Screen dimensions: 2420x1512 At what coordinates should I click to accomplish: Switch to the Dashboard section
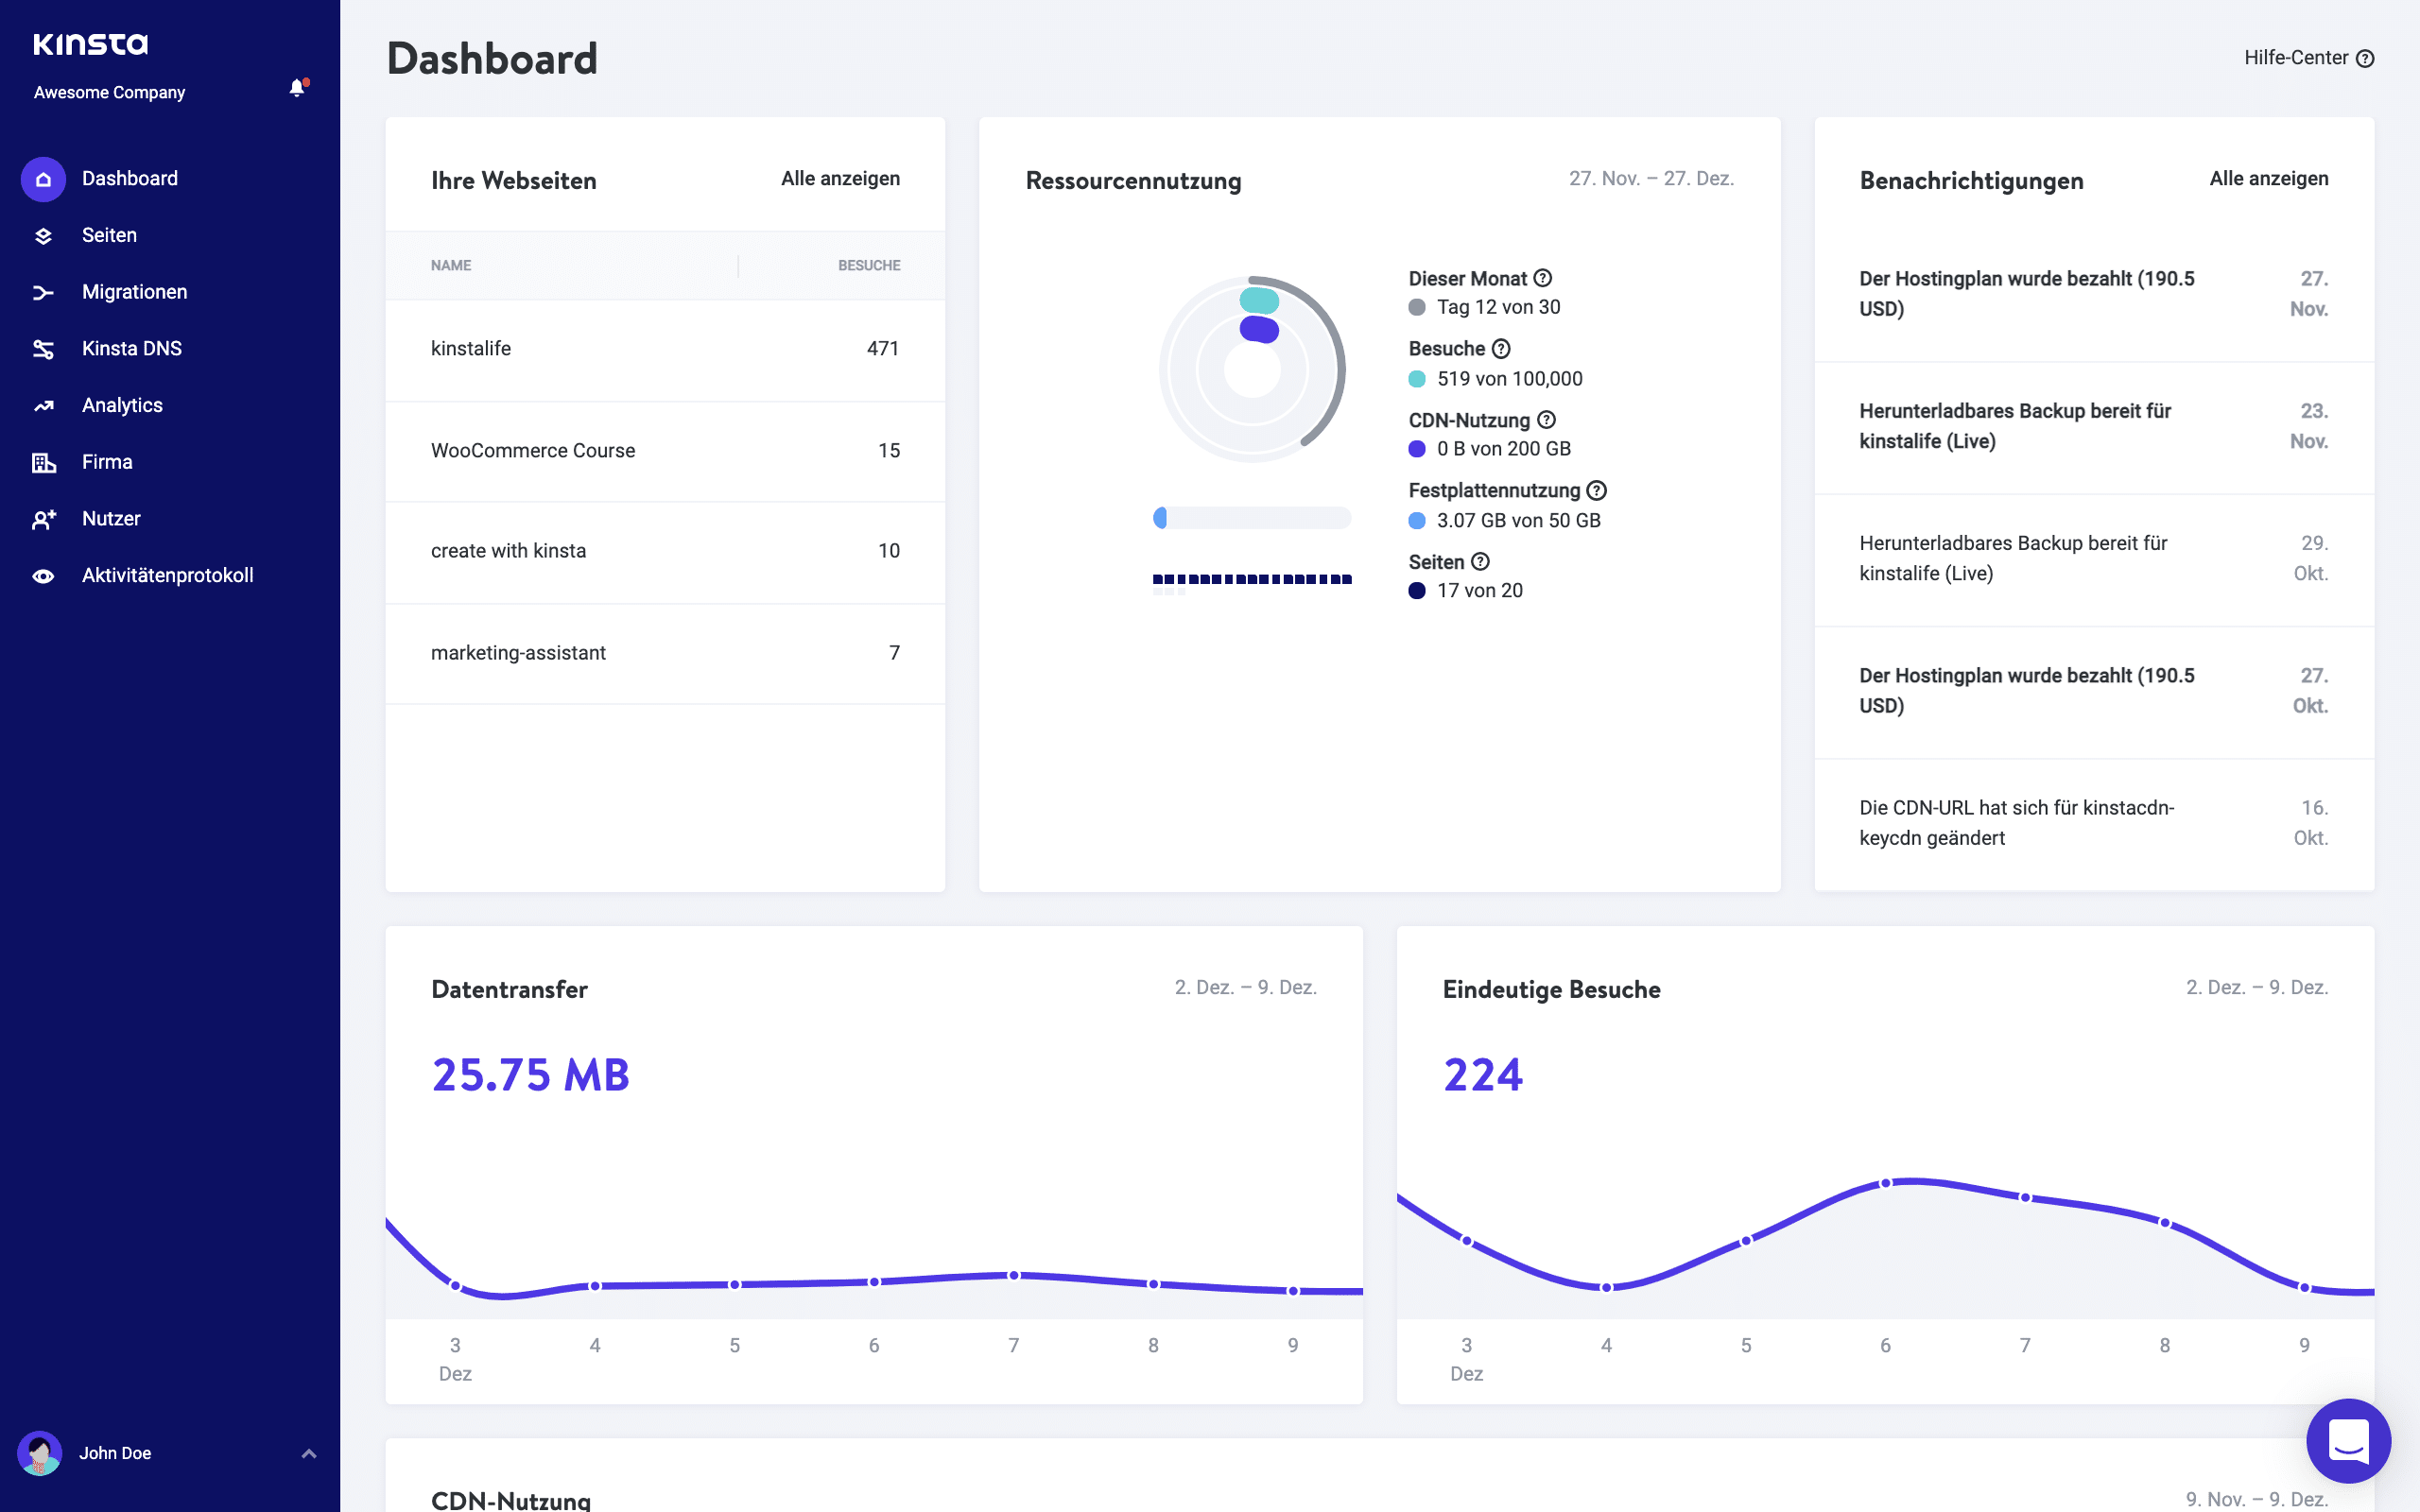129,178
